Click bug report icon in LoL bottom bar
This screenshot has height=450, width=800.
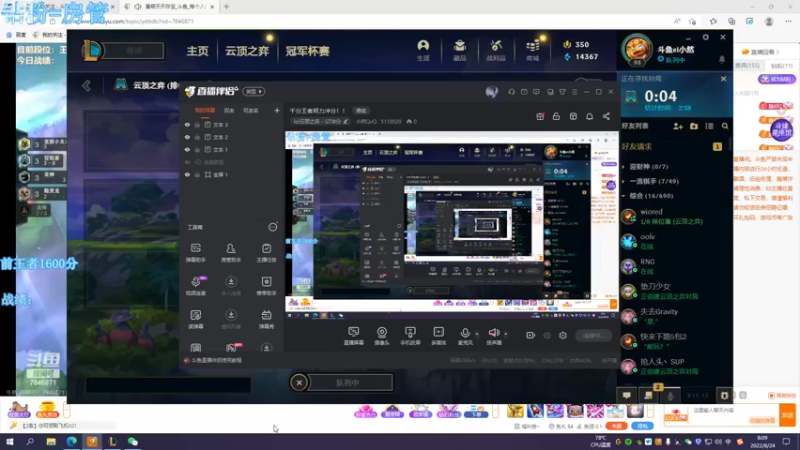pyautogui.click(x=724, y=395)
